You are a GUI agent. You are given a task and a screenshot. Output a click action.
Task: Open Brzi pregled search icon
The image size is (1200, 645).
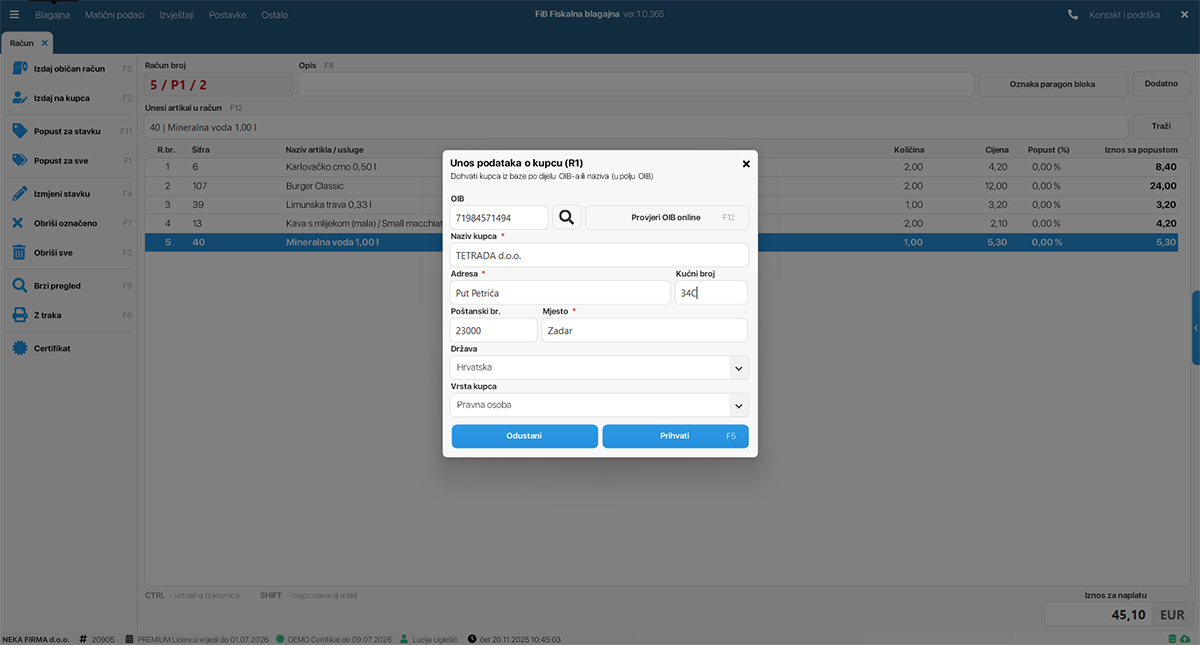pos(19,286)
